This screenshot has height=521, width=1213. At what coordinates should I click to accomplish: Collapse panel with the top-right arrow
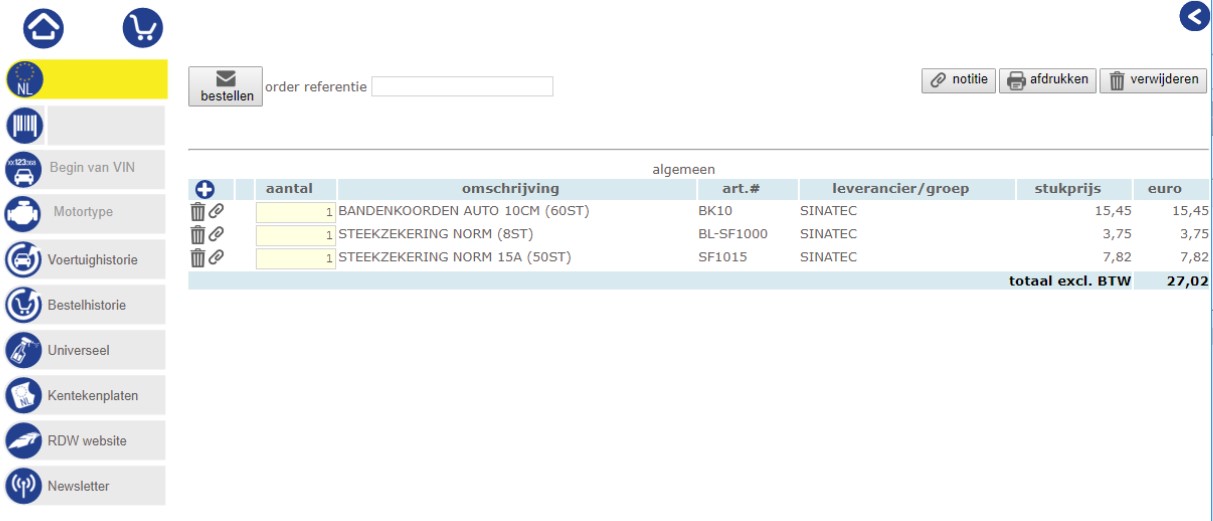[1194, 16]
